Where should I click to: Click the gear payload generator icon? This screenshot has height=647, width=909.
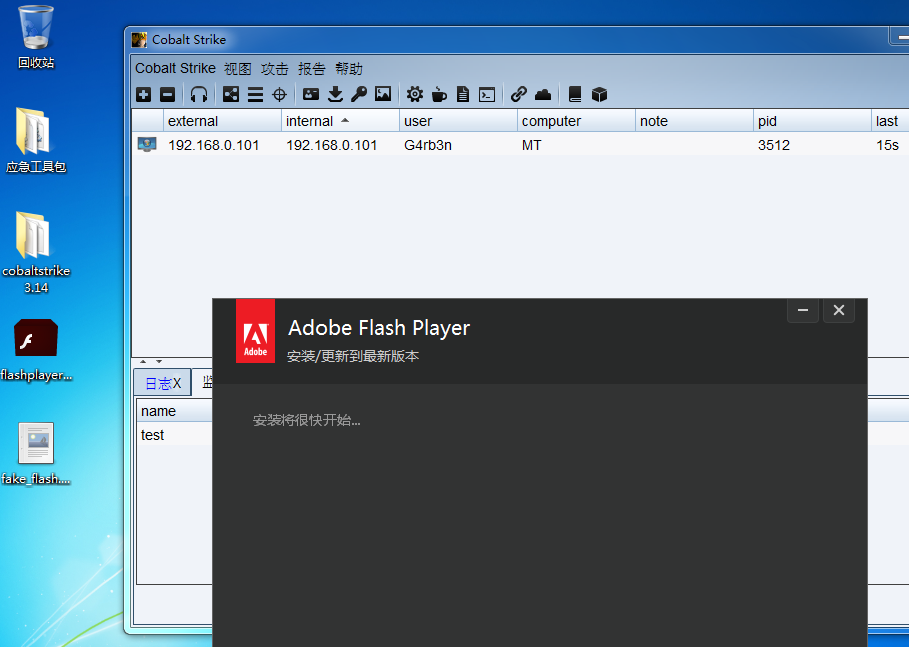[414, 94]
